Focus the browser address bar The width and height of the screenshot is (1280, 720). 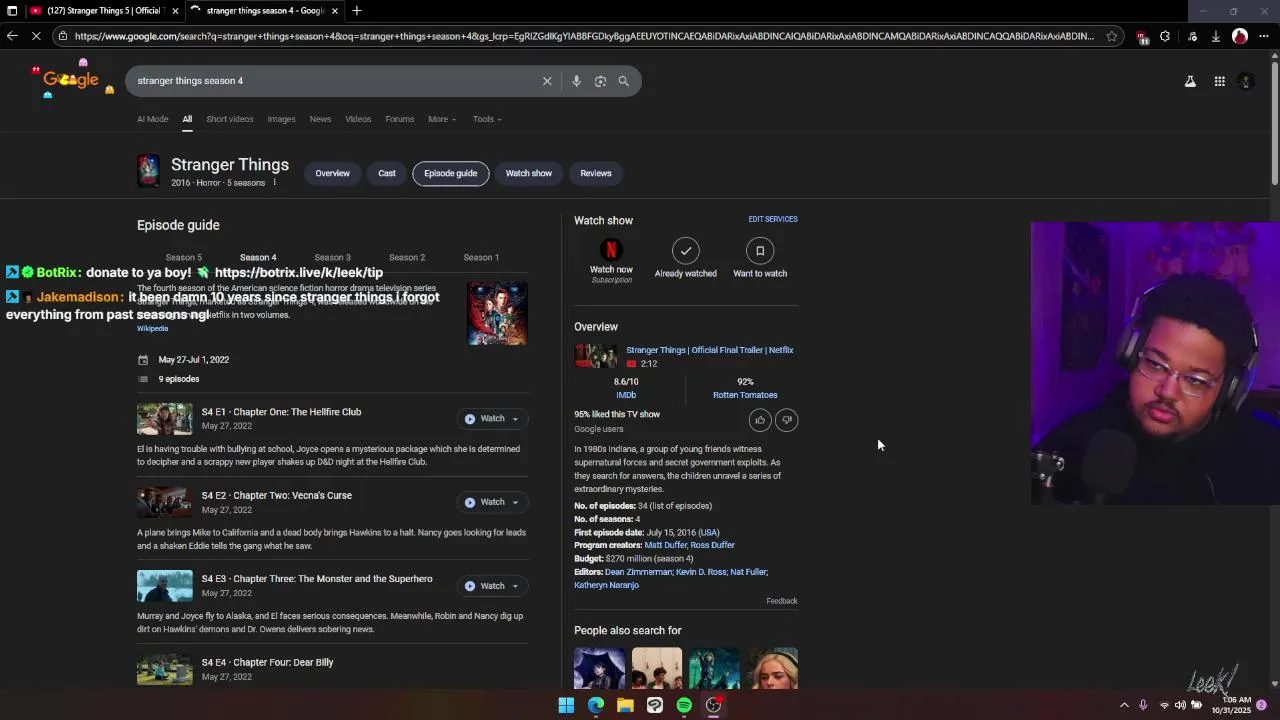pos(584,36)
